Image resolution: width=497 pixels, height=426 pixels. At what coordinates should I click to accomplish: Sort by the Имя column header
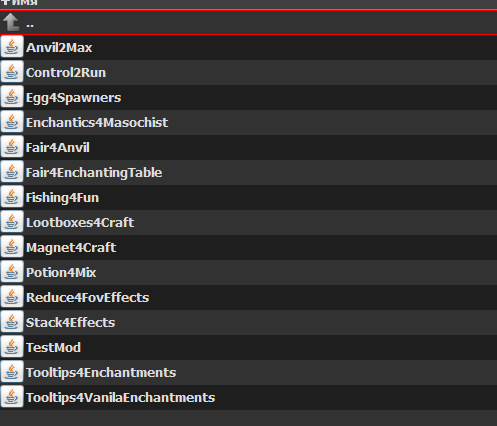(21, 3)
